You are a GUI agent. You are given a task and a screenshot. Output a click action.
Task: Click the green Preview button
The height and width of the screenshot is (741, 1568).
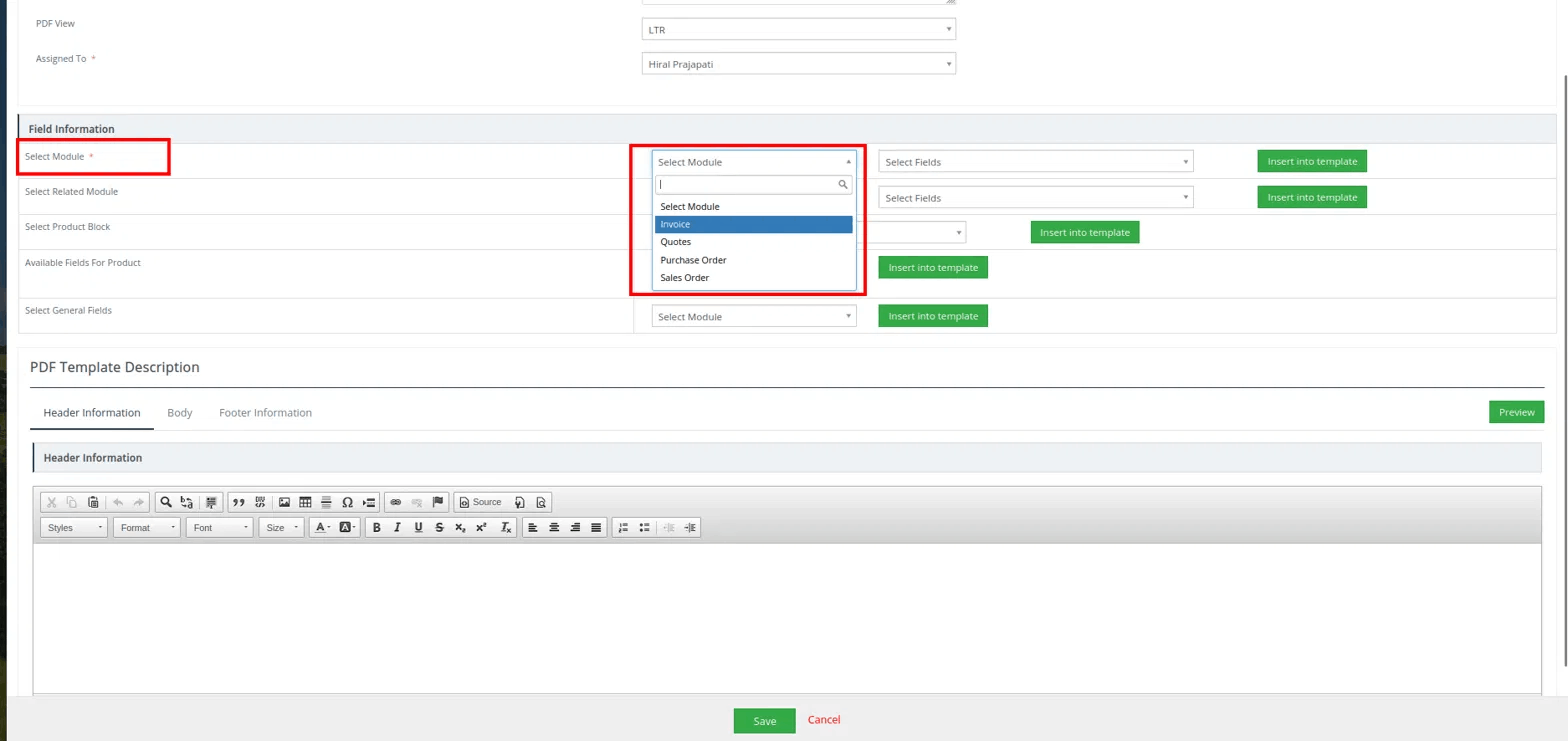tap(1516, 412)
